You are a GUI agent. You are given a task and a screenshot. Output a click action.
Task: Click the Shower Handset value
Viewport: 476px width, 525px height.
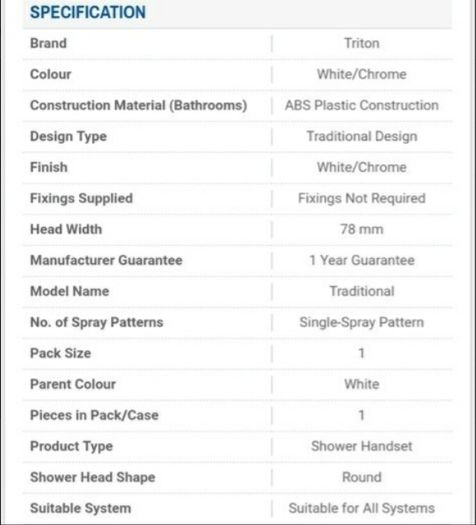tap(362, 446)
